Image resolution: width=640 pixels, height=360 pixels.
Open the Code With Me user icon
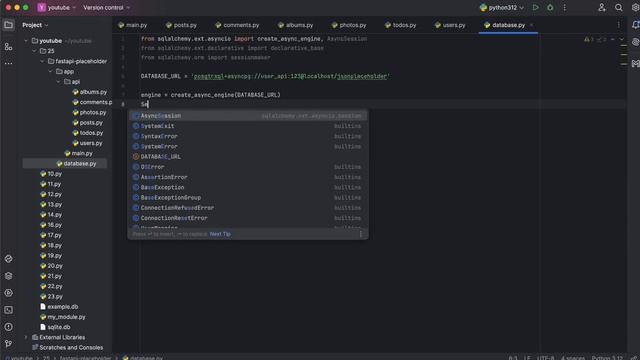pyautogui.click(x=602, y=7)
